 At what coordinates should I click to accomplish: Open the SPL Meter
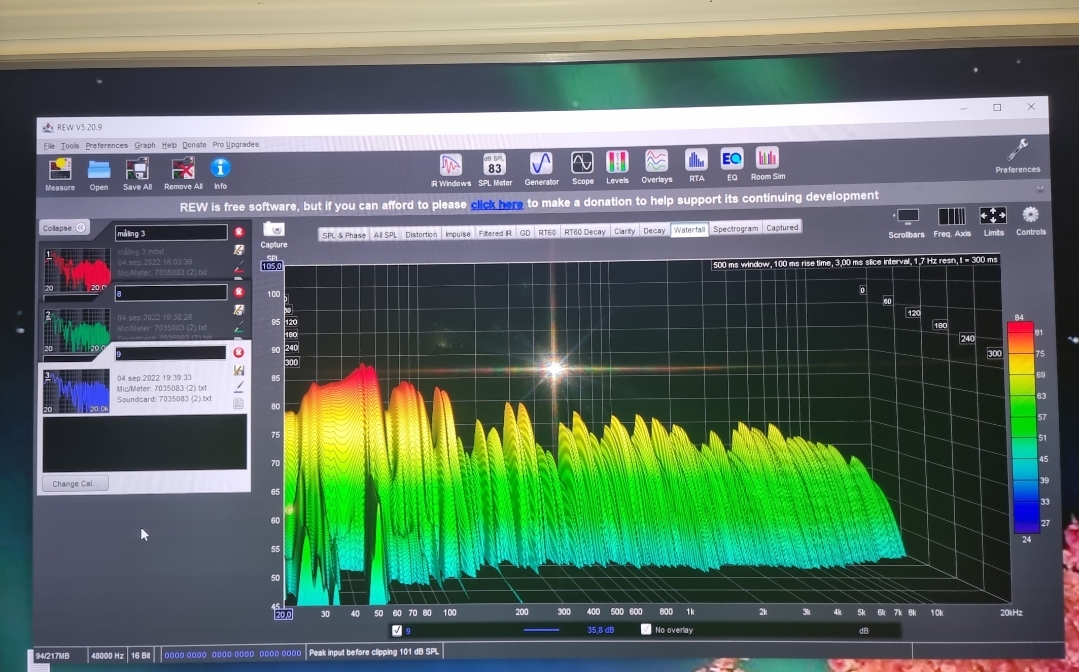tap(494, 164)
